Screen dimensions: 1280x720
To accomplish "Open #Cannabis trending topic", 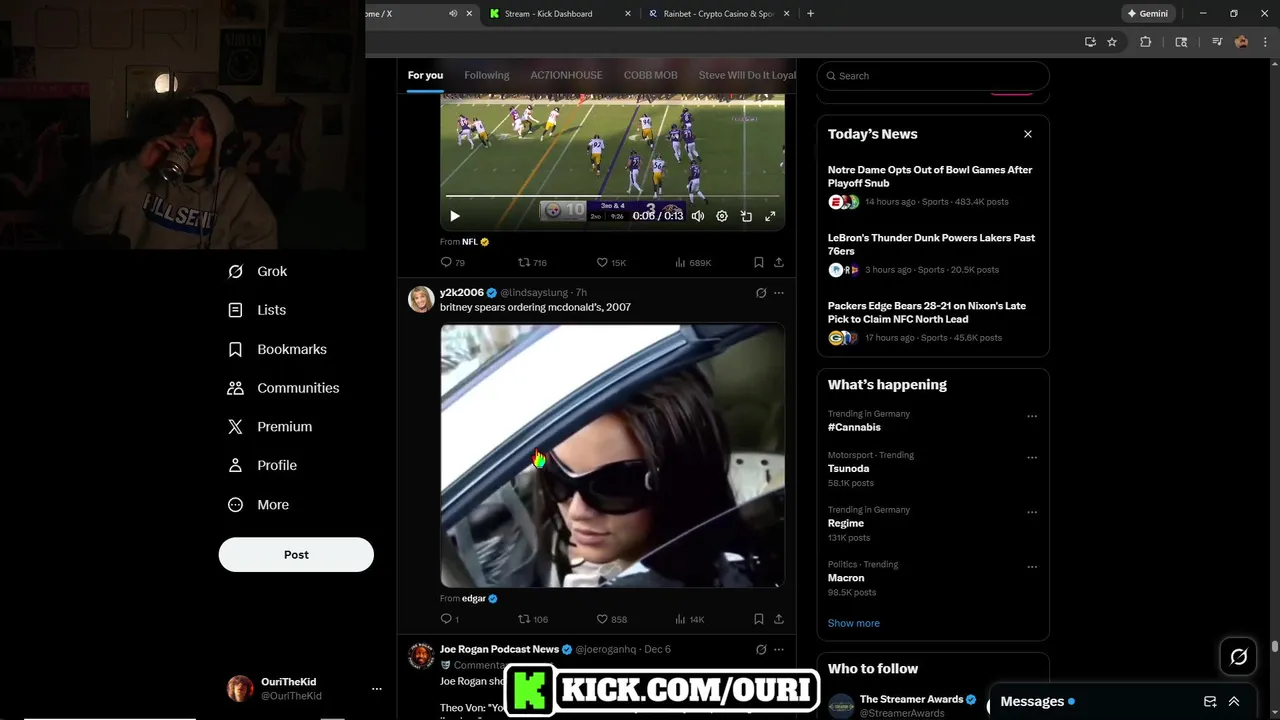I will (854, 427).
